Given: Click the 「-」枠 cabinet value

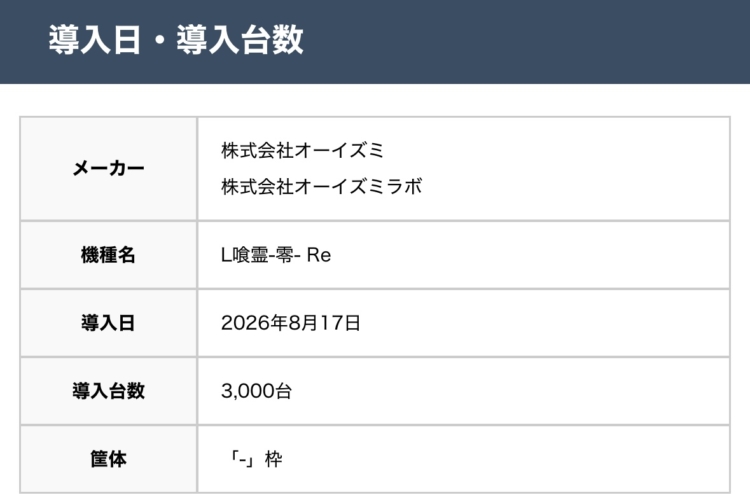Looking at the screenshot, I should coord(255,459).
